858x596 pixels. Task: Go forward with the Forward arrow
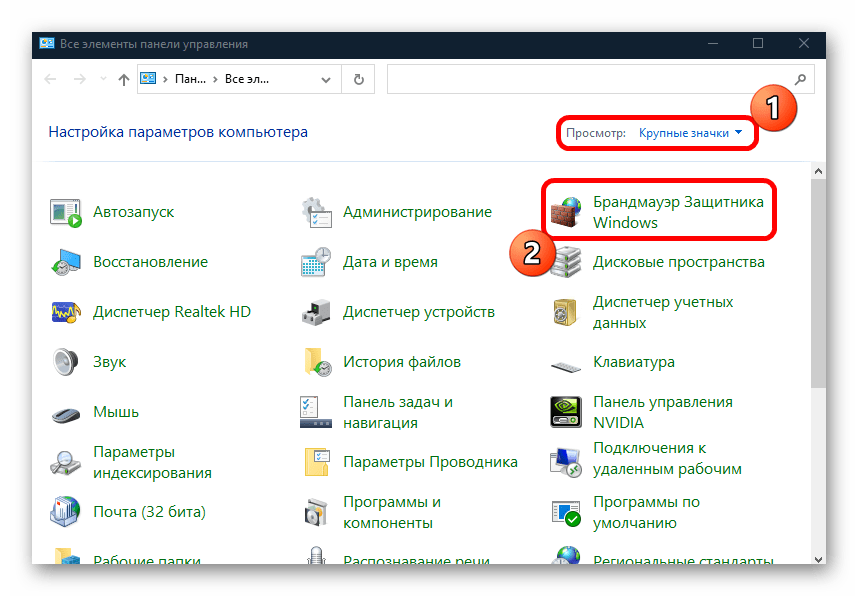coord(80,79)
